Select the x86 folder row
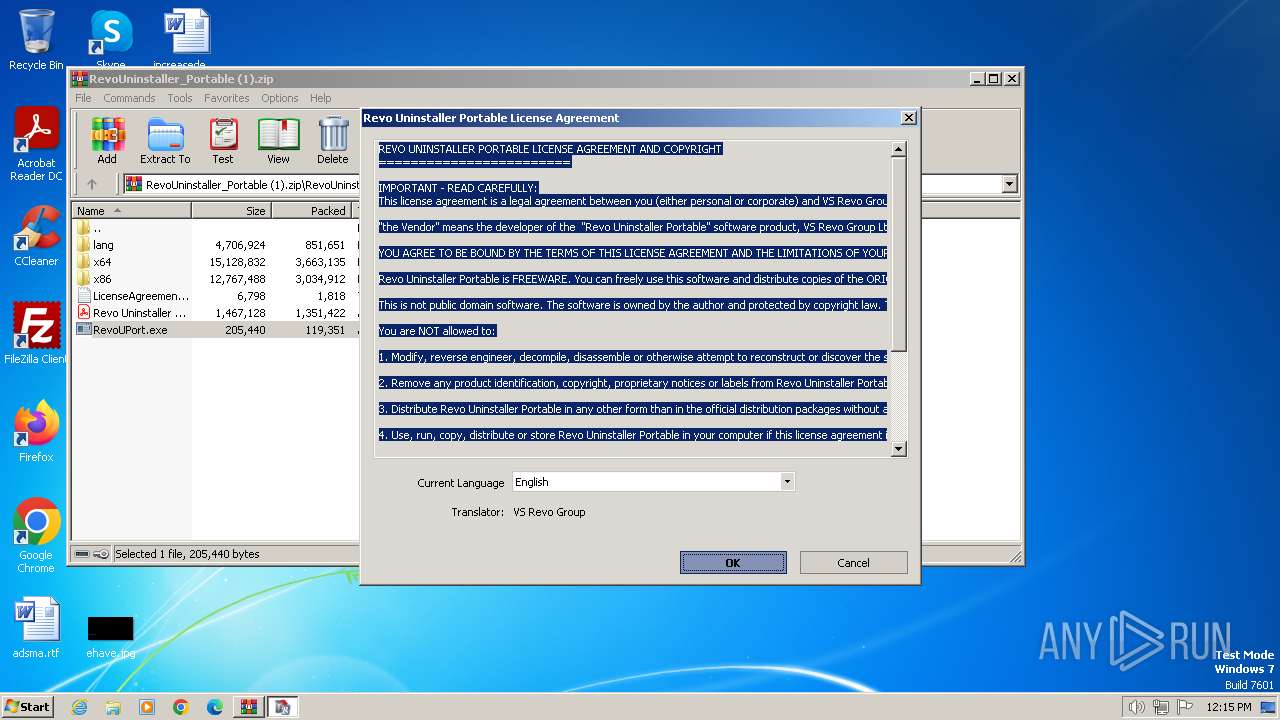This screenshot has width=1280, height=720. click(215, 279)
